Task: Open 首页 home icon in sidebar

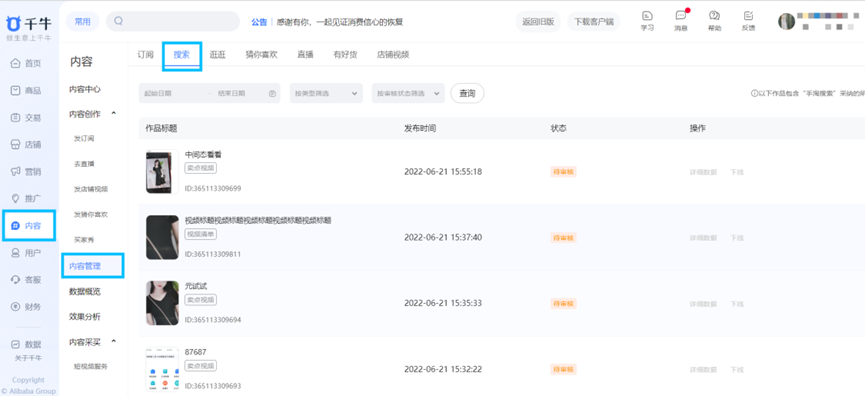Action: [15, 63]
